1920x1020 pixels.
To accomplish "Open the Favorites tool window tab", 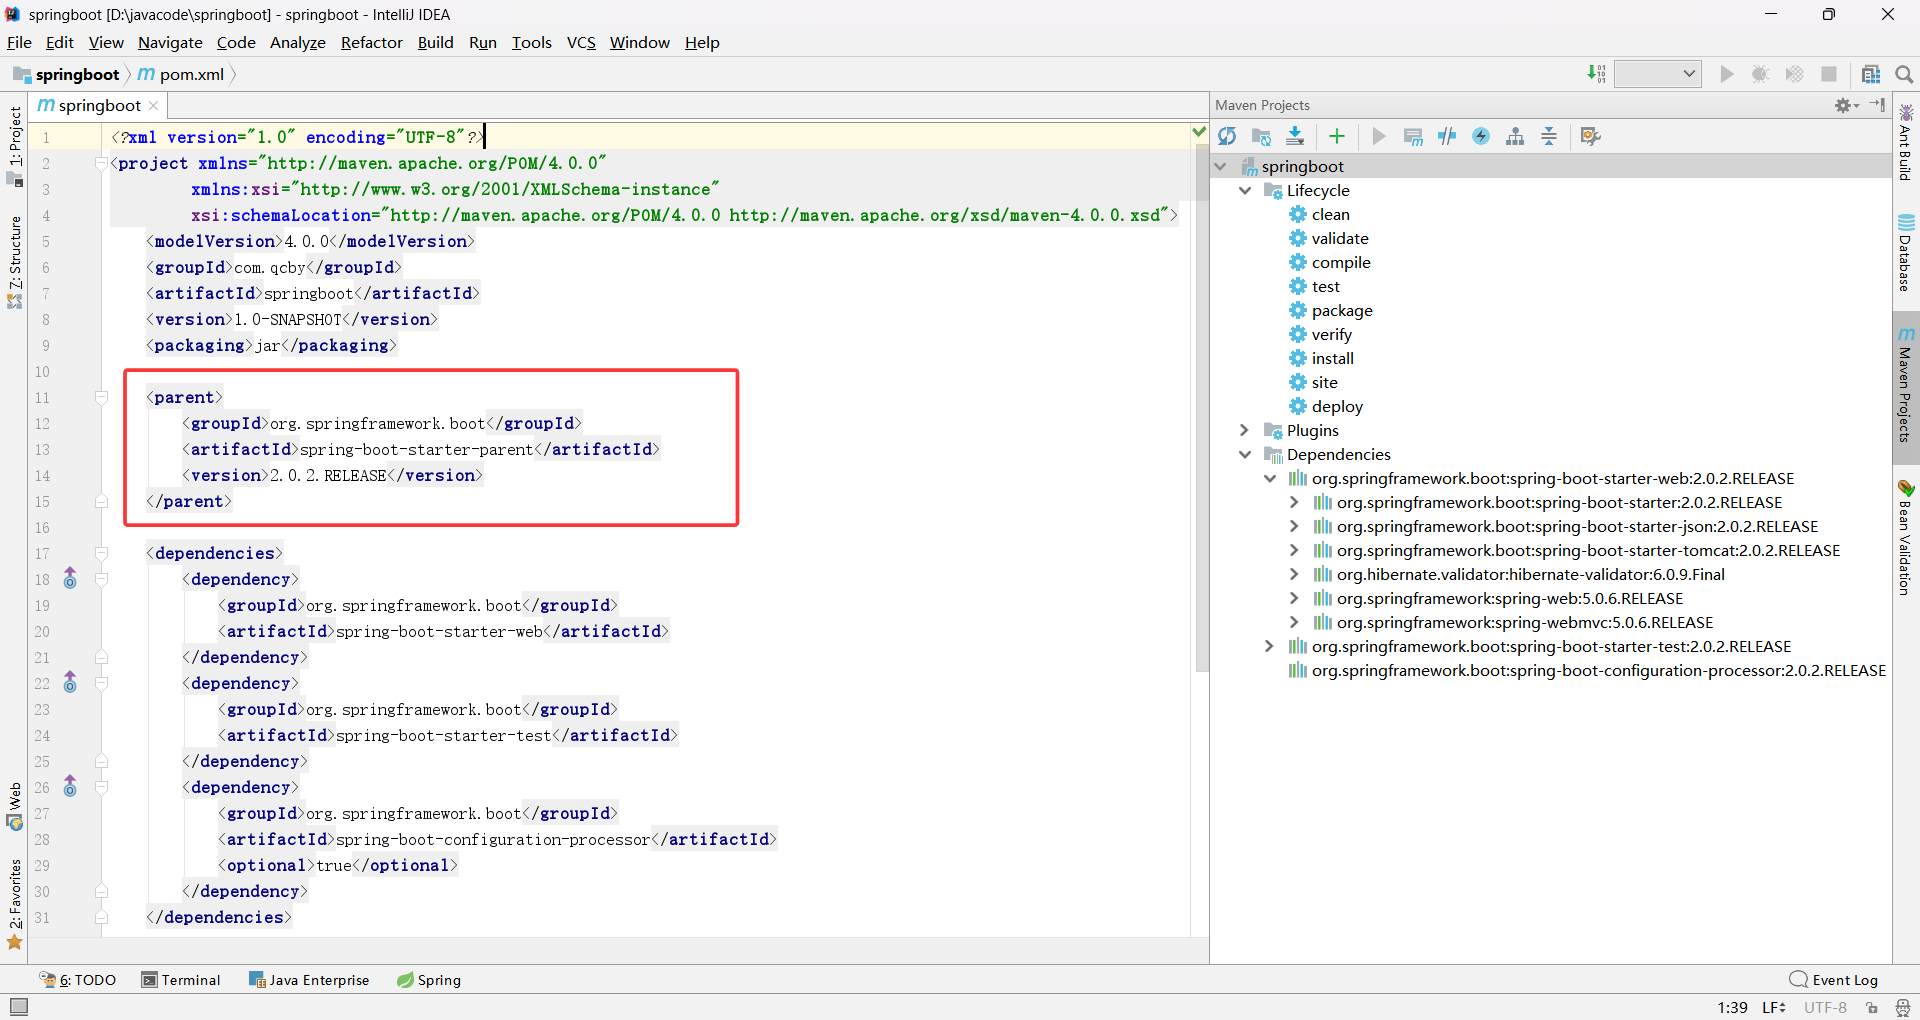I will 15,905.
